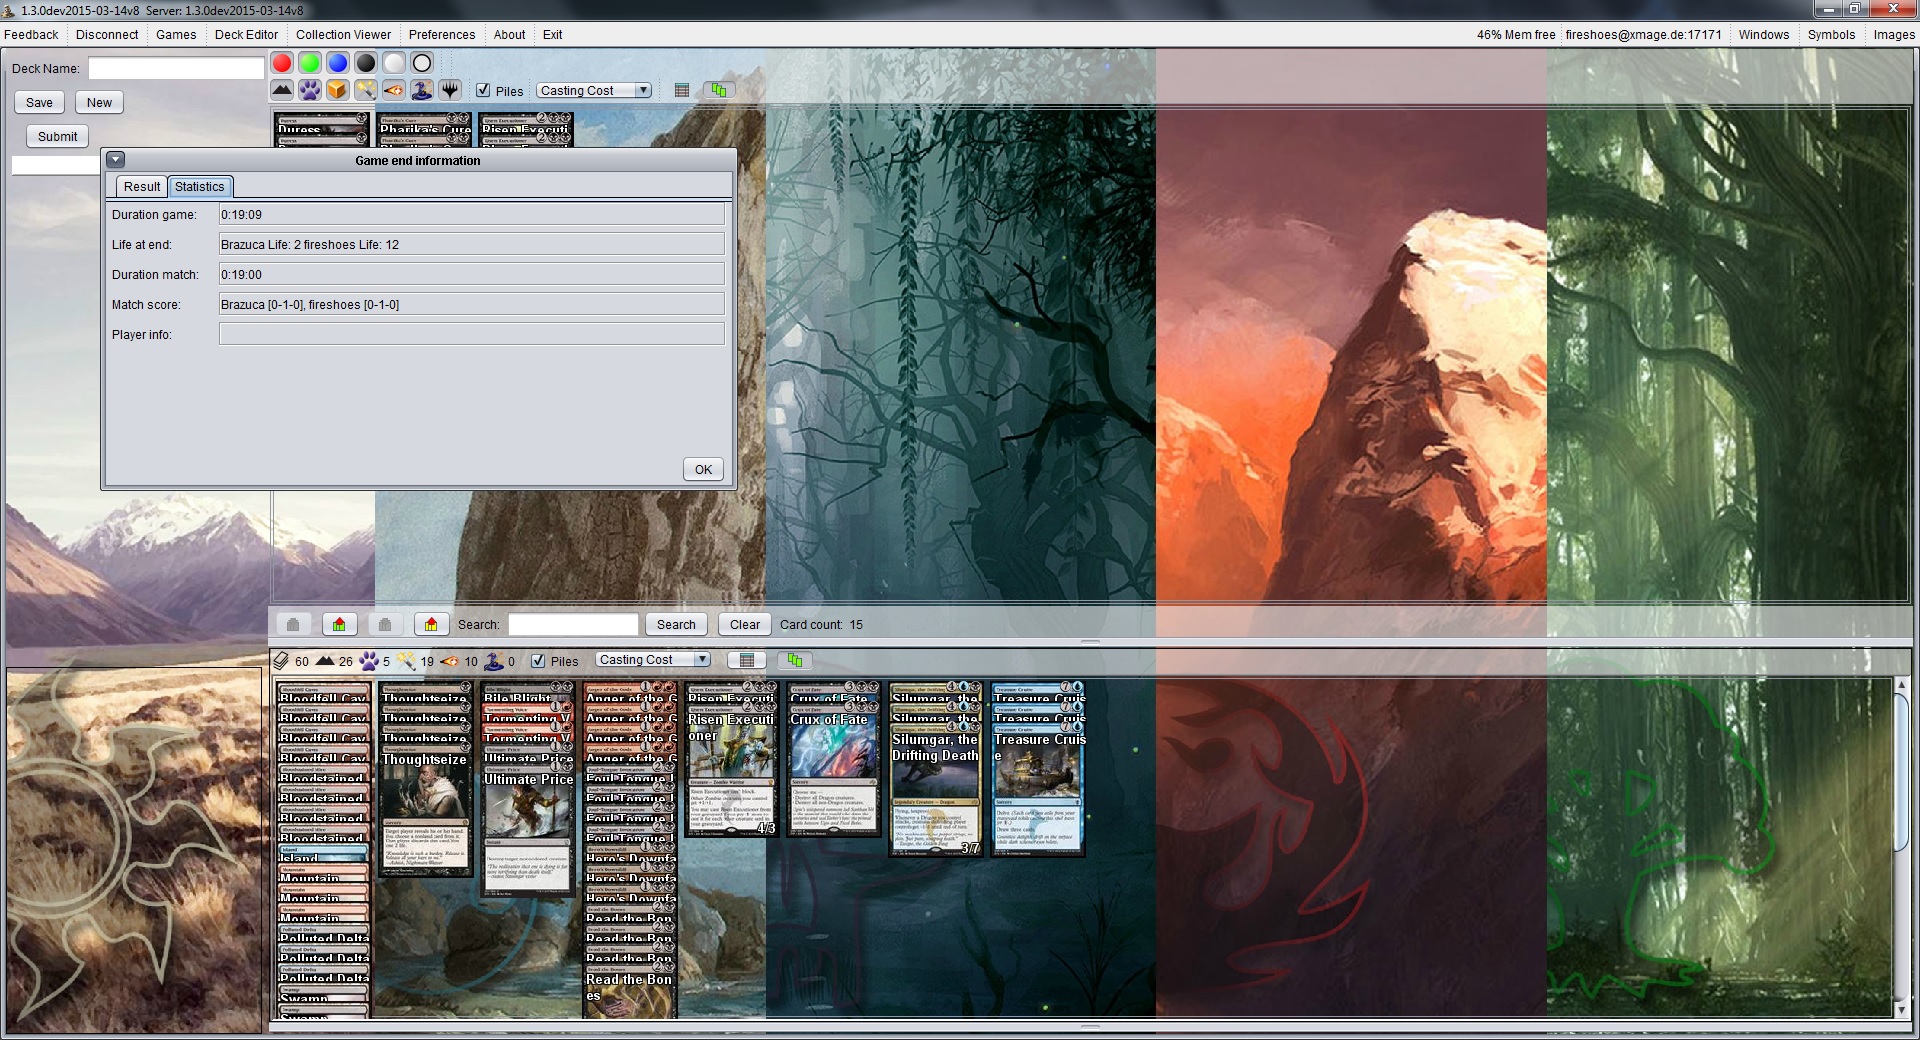Select the Thoughtseize card in deck list
The width and height of the screenshot is (1920, 1040).
coord(425,812)
